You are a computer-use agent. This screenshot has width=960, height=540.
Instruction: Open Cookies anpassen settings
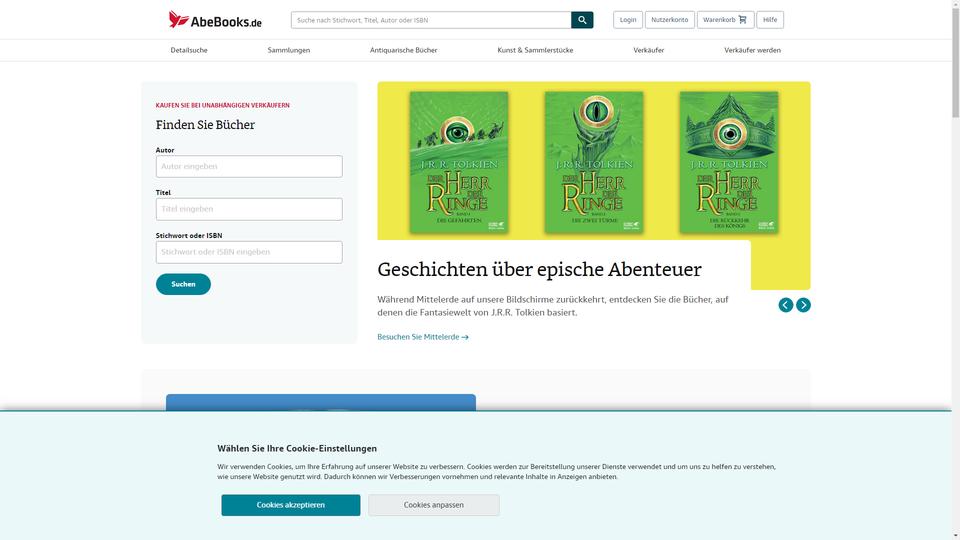click(x=433, y=505)
